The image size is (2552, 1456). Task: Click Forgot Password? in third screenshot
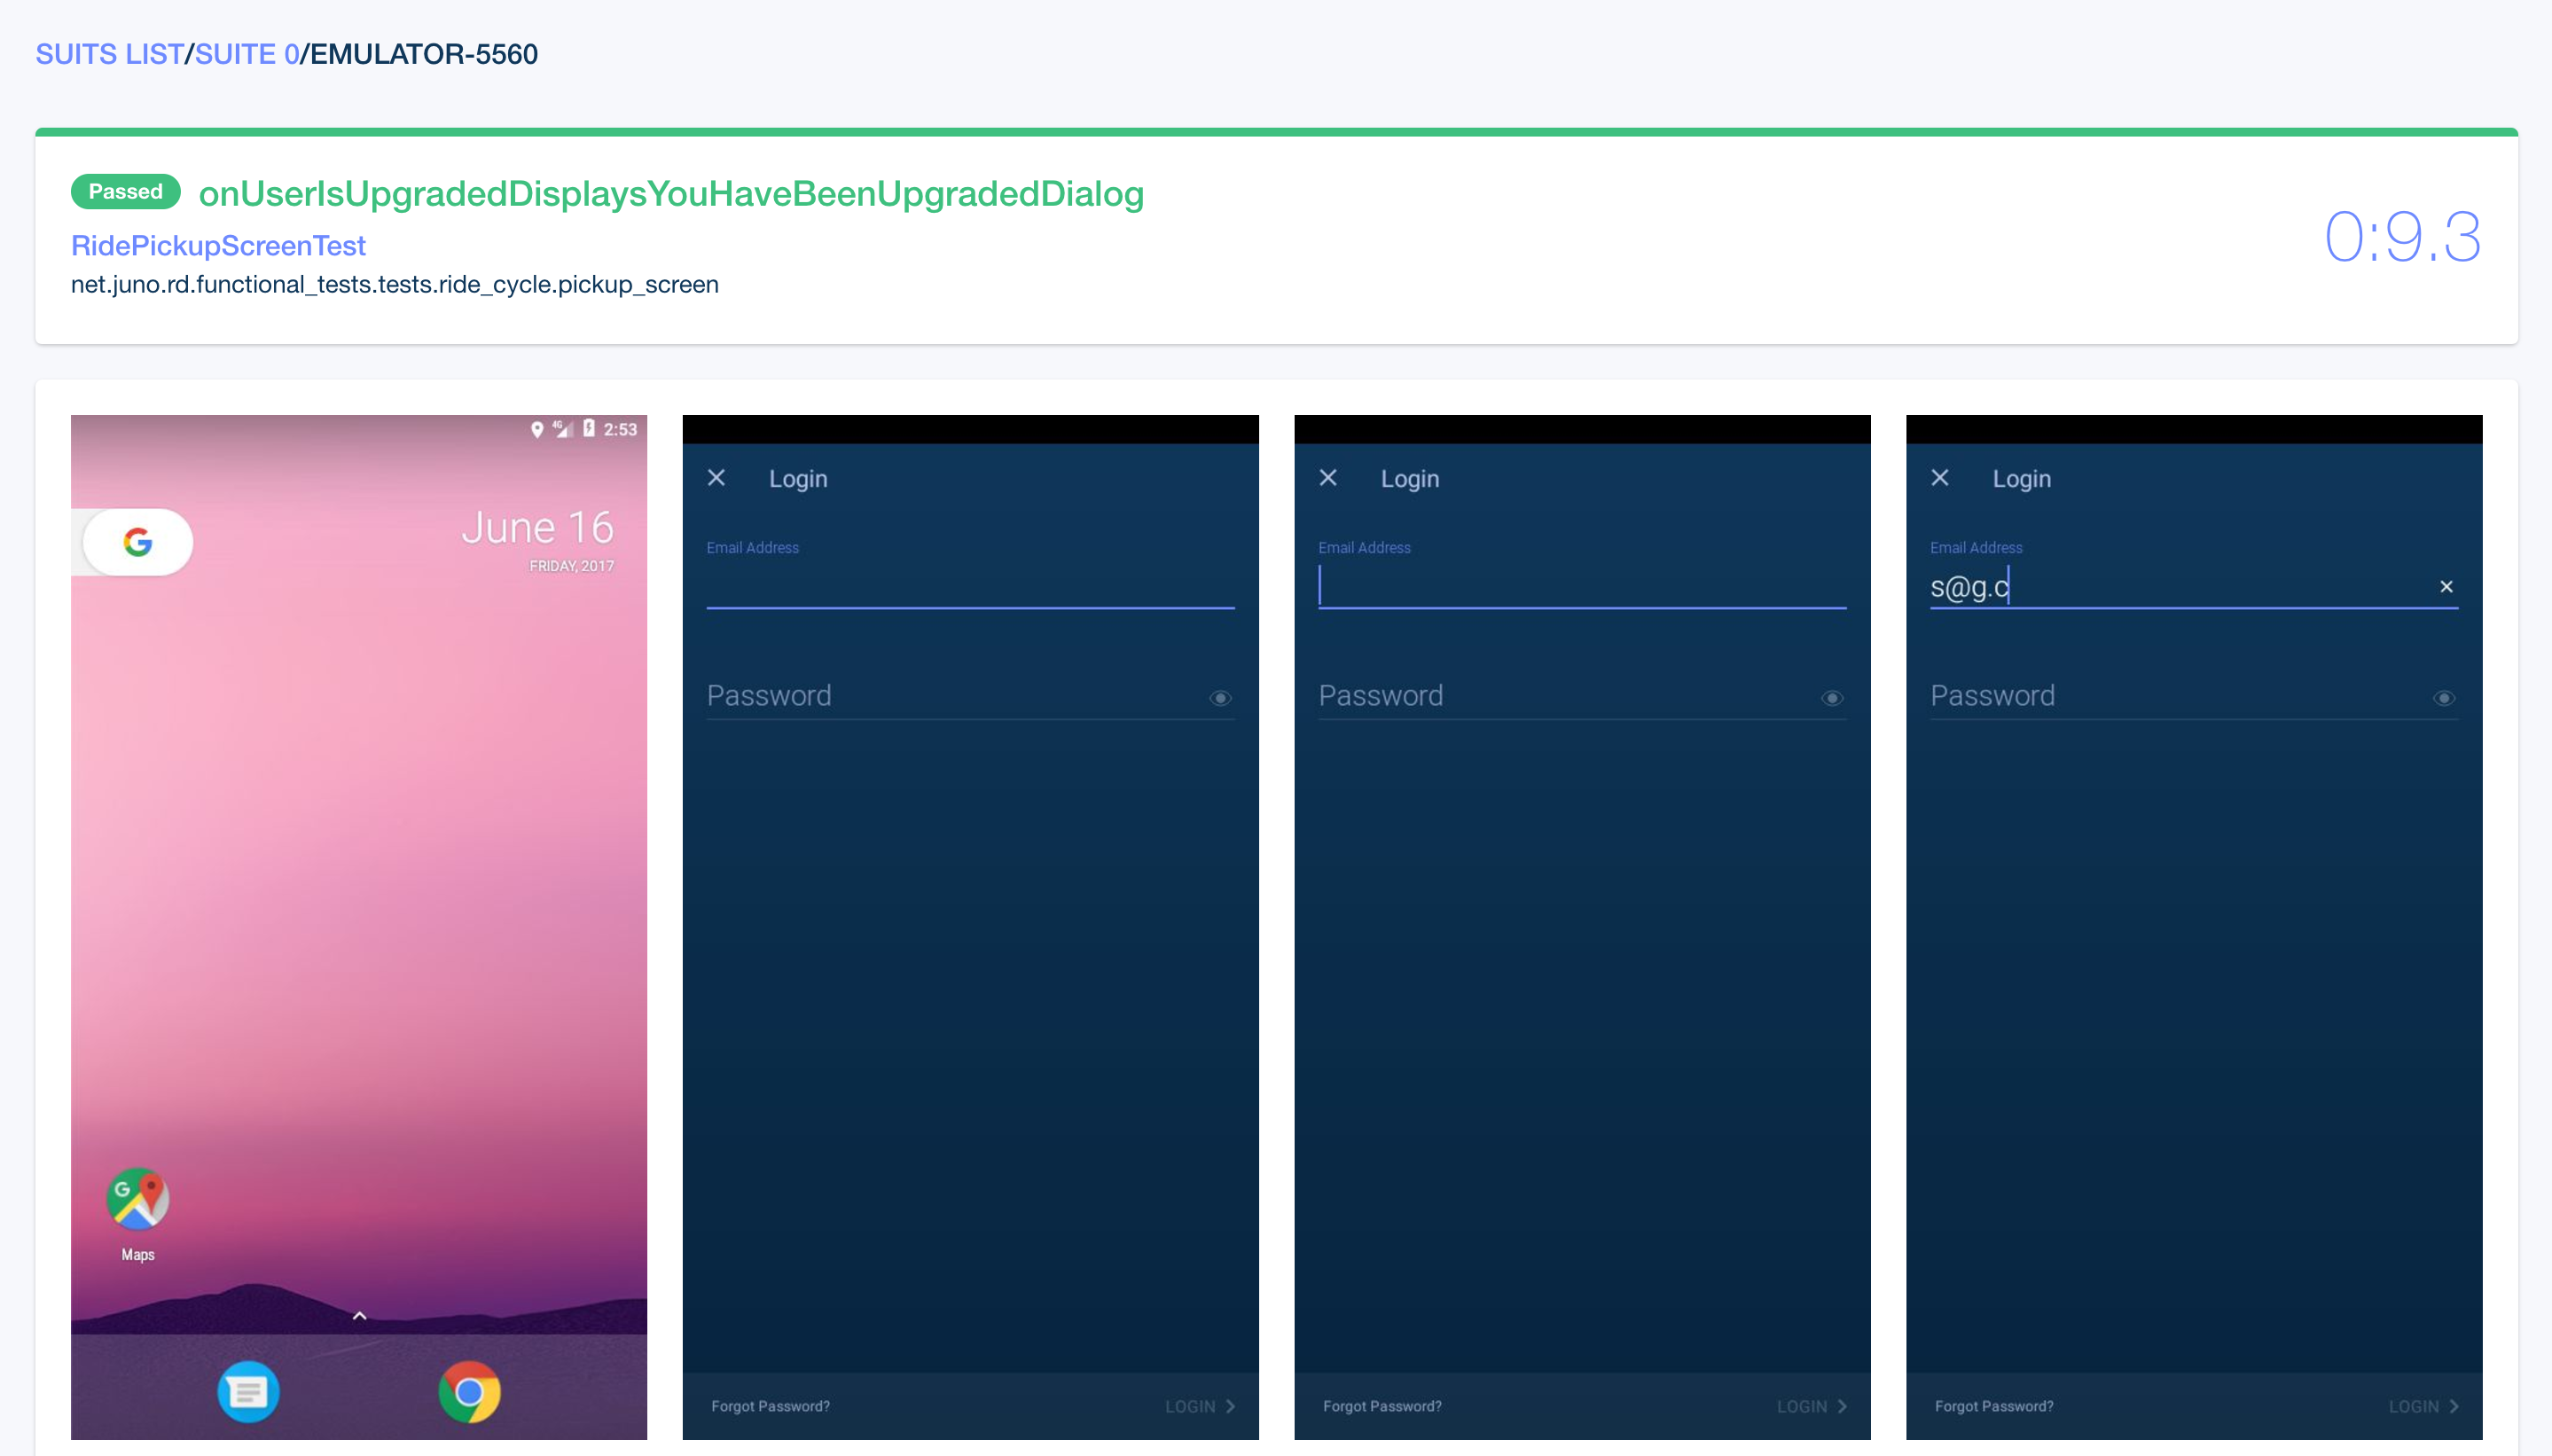[x=1382, y=1406]
